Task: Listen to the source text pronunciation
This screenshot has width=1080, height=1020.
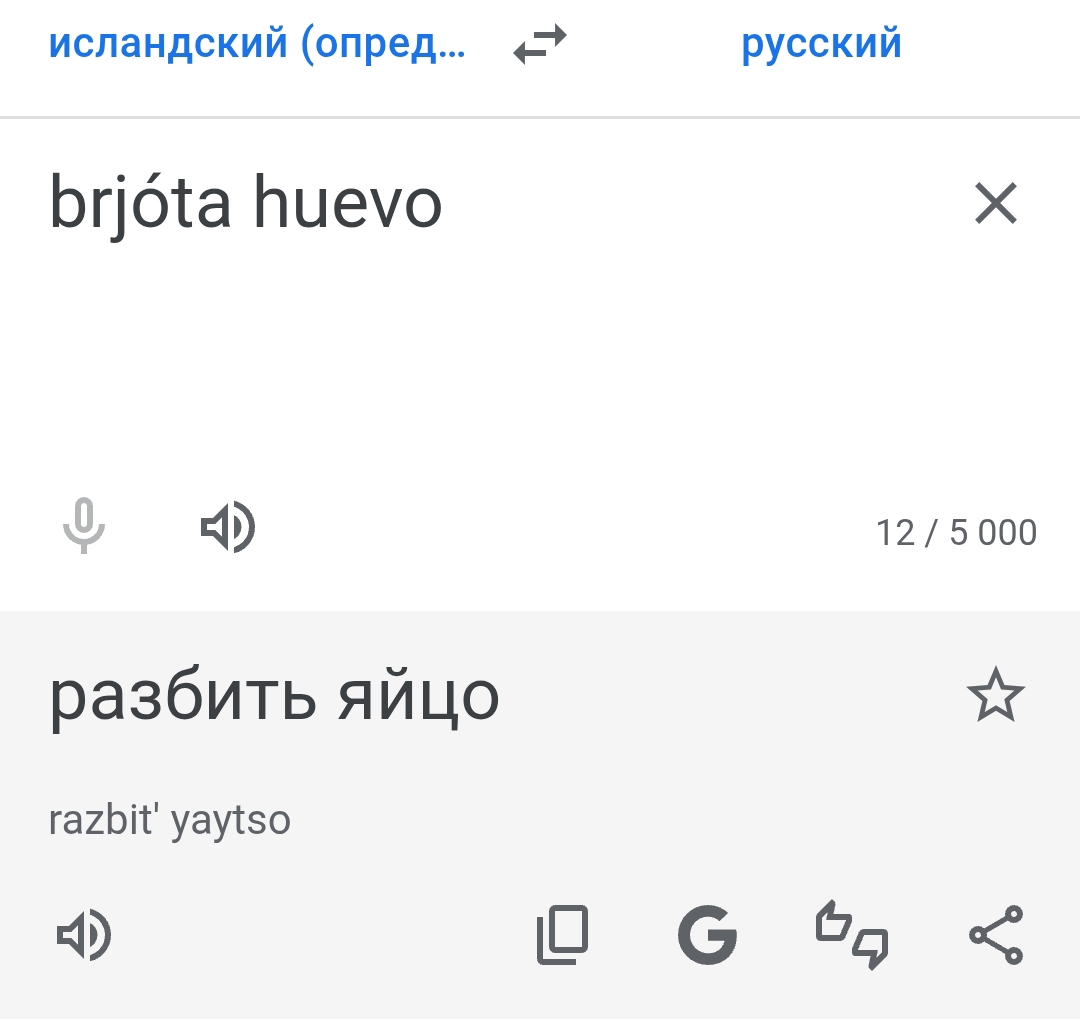Action: pyautogui.click(x=228, y=527)
